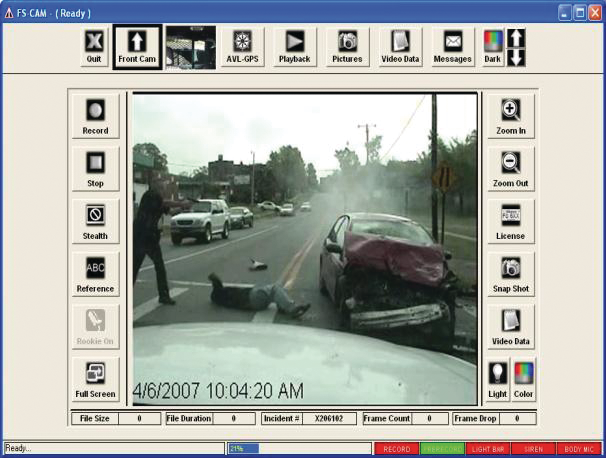Open Playback mode
This screenshot has width=606, height=458.
[x=295, y=46]
